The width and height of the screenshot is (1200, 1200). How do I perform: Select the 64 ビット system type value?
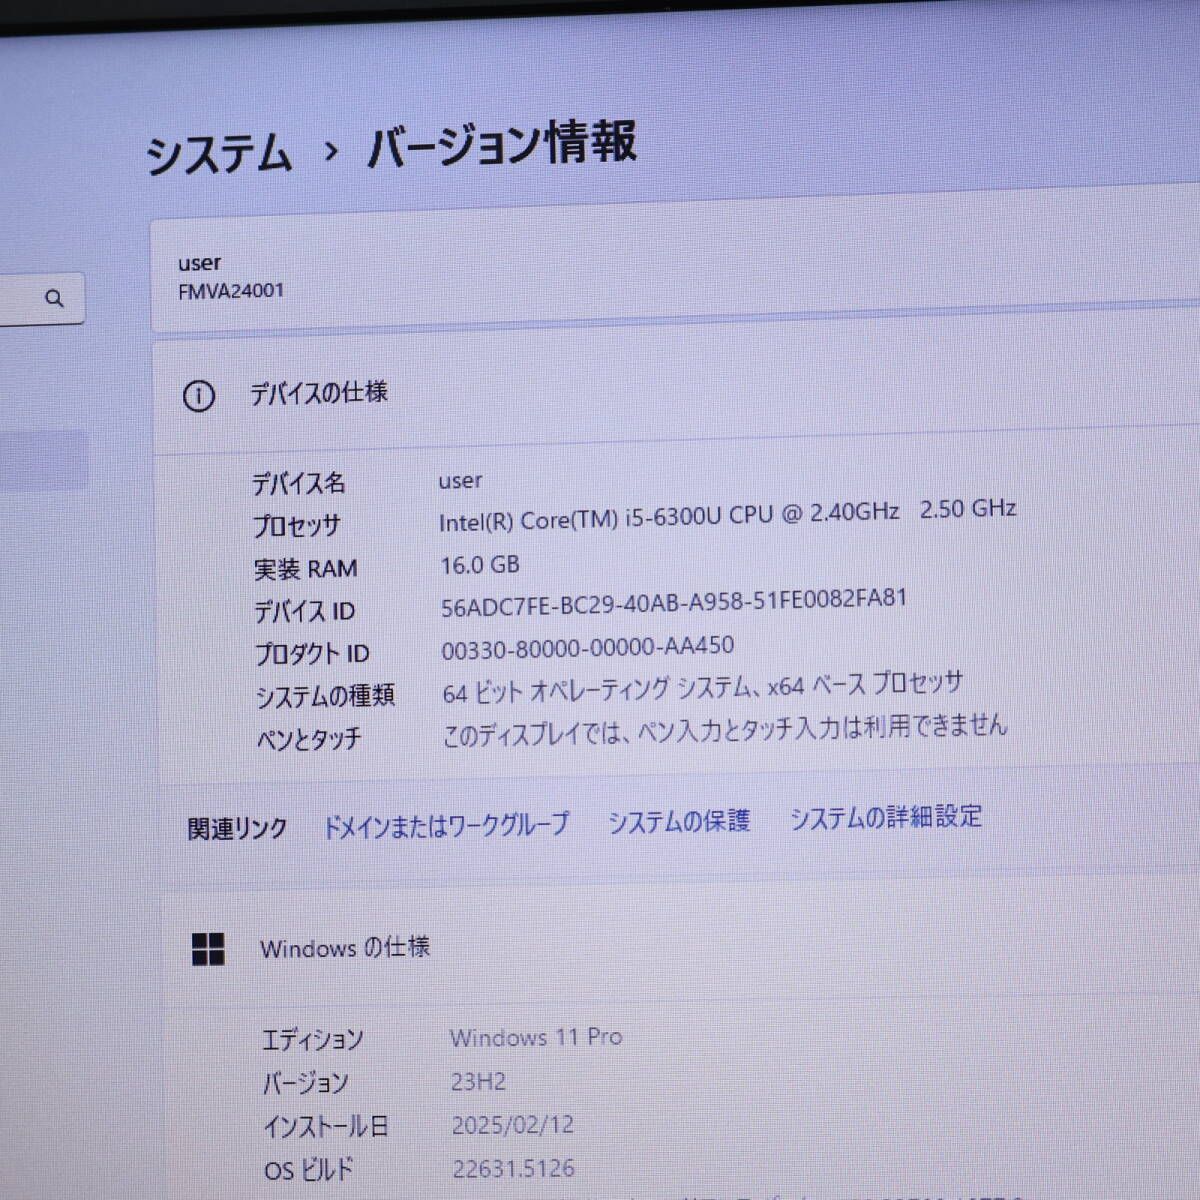point(702,688)
